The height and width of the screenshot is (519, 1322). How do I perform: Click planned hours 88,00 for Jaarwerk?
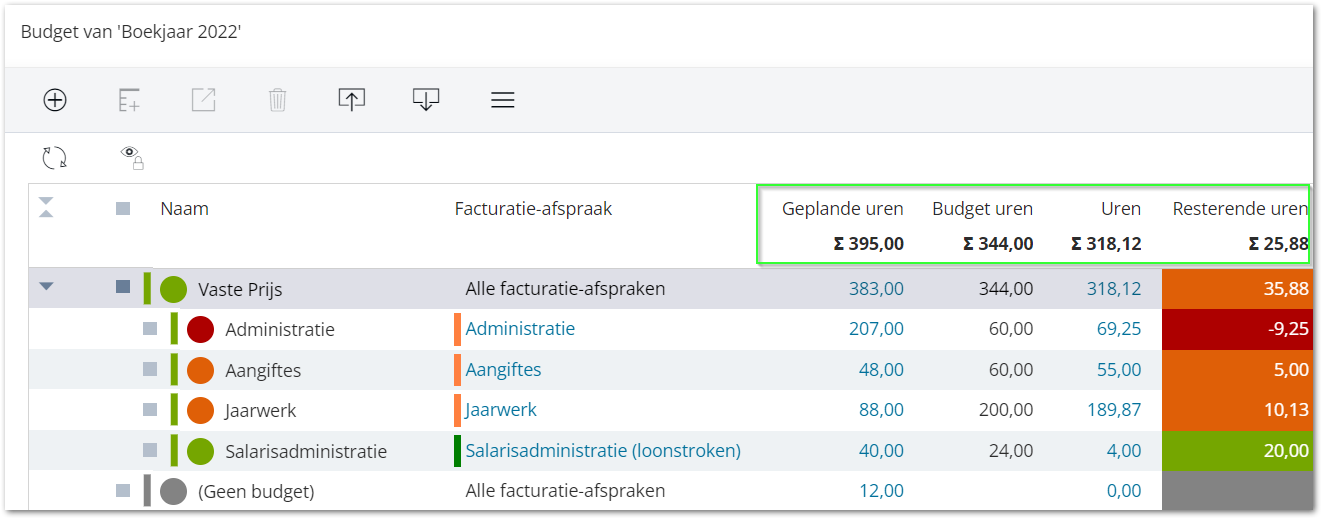[x=881, y=409]
